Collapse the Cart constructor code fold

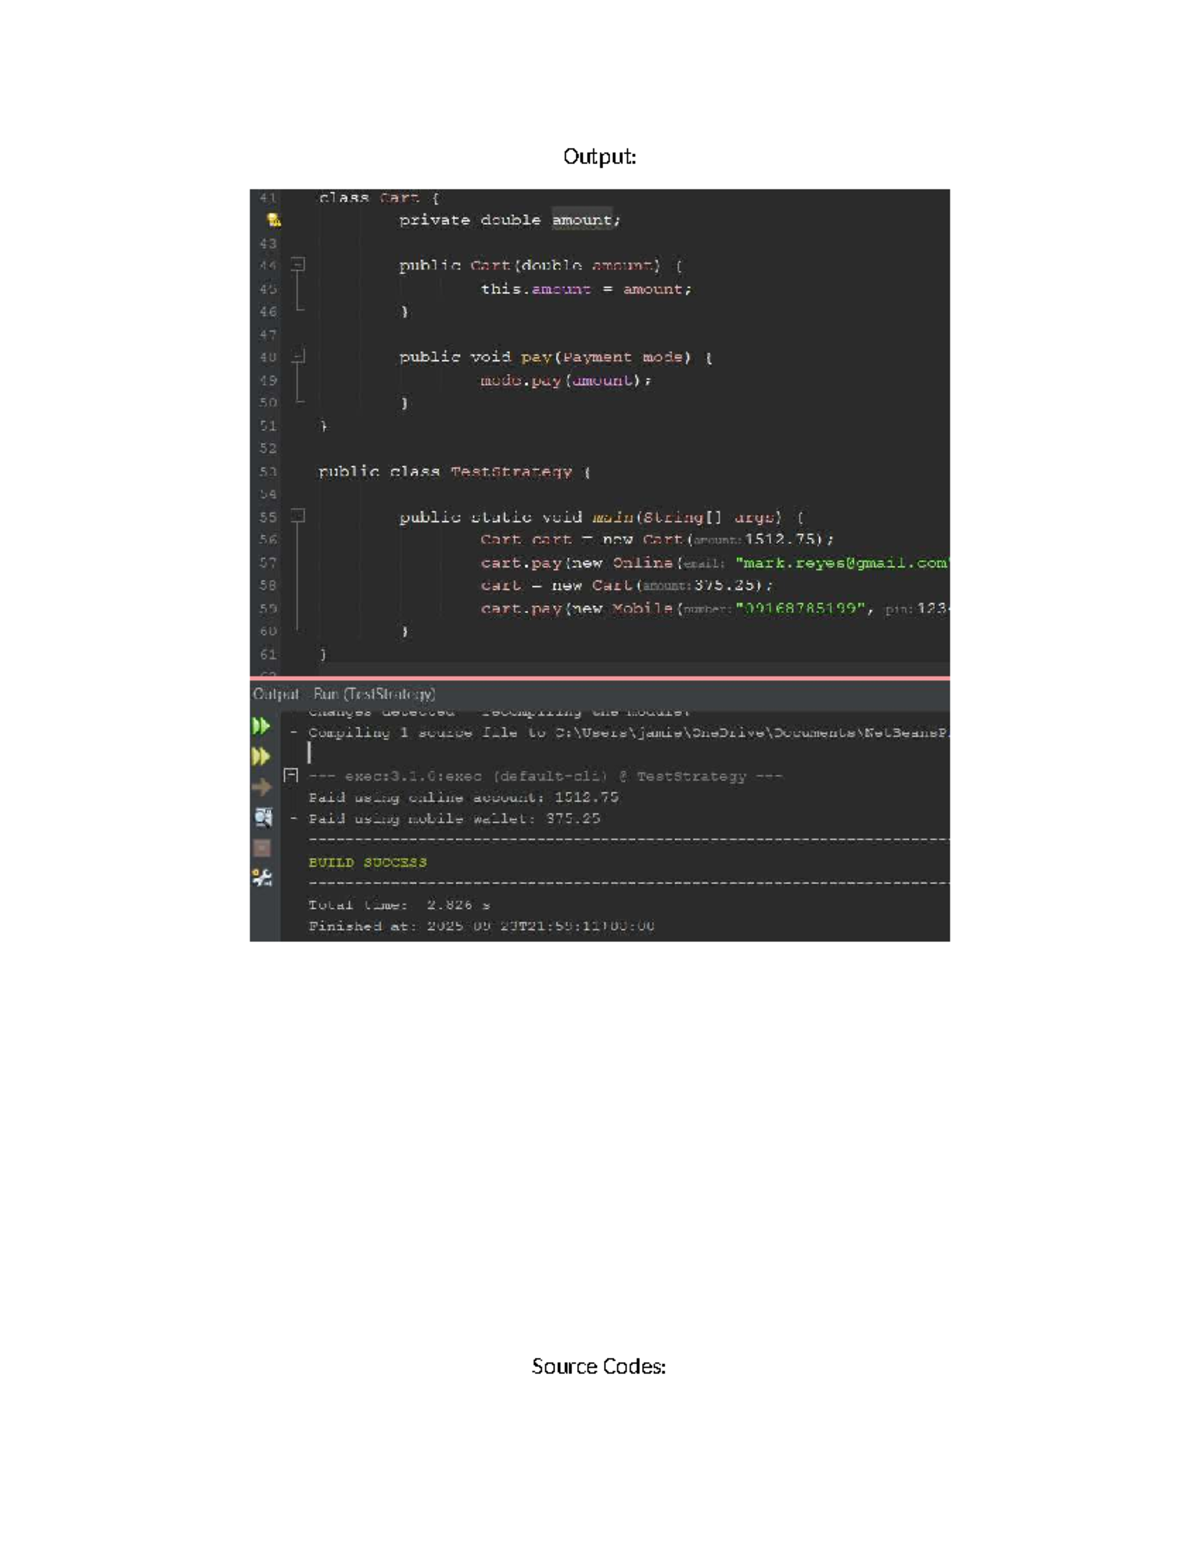click(298, 265)
